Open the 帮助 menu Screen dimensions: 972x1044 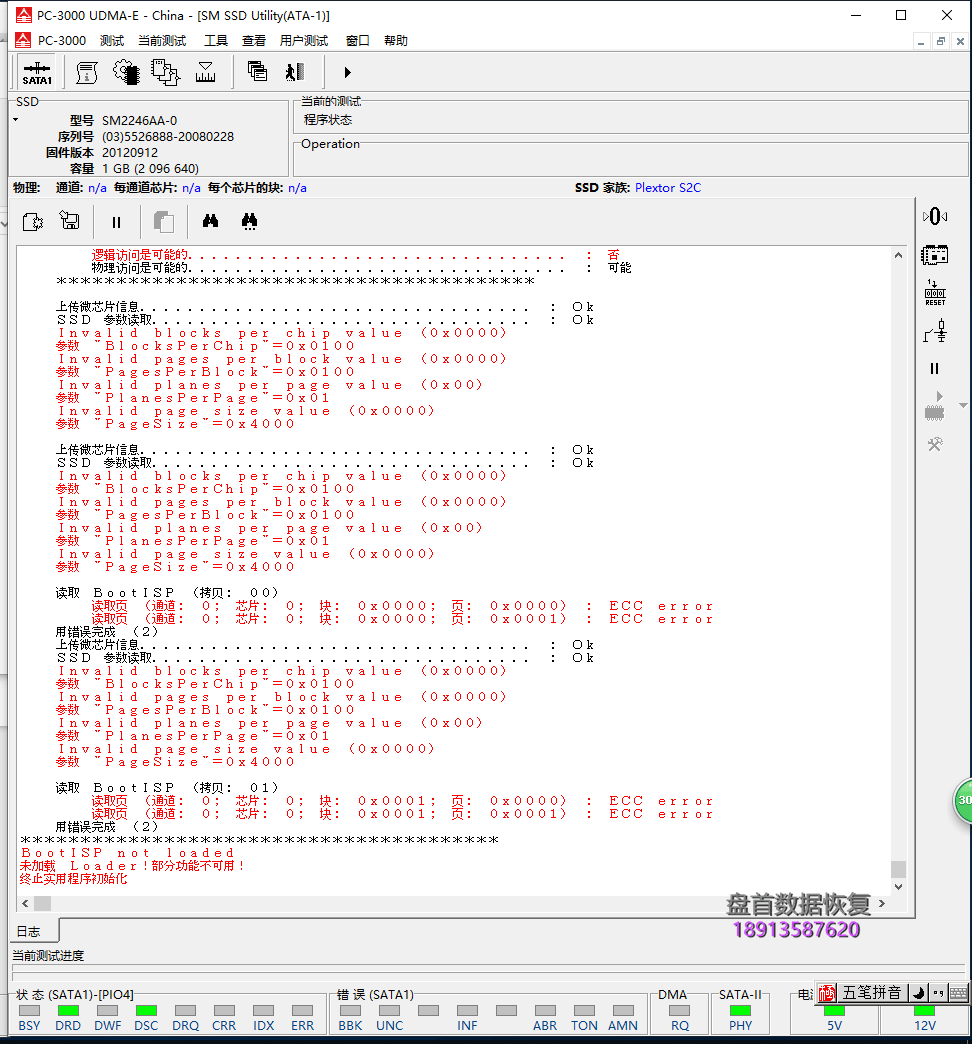point(395,41)
